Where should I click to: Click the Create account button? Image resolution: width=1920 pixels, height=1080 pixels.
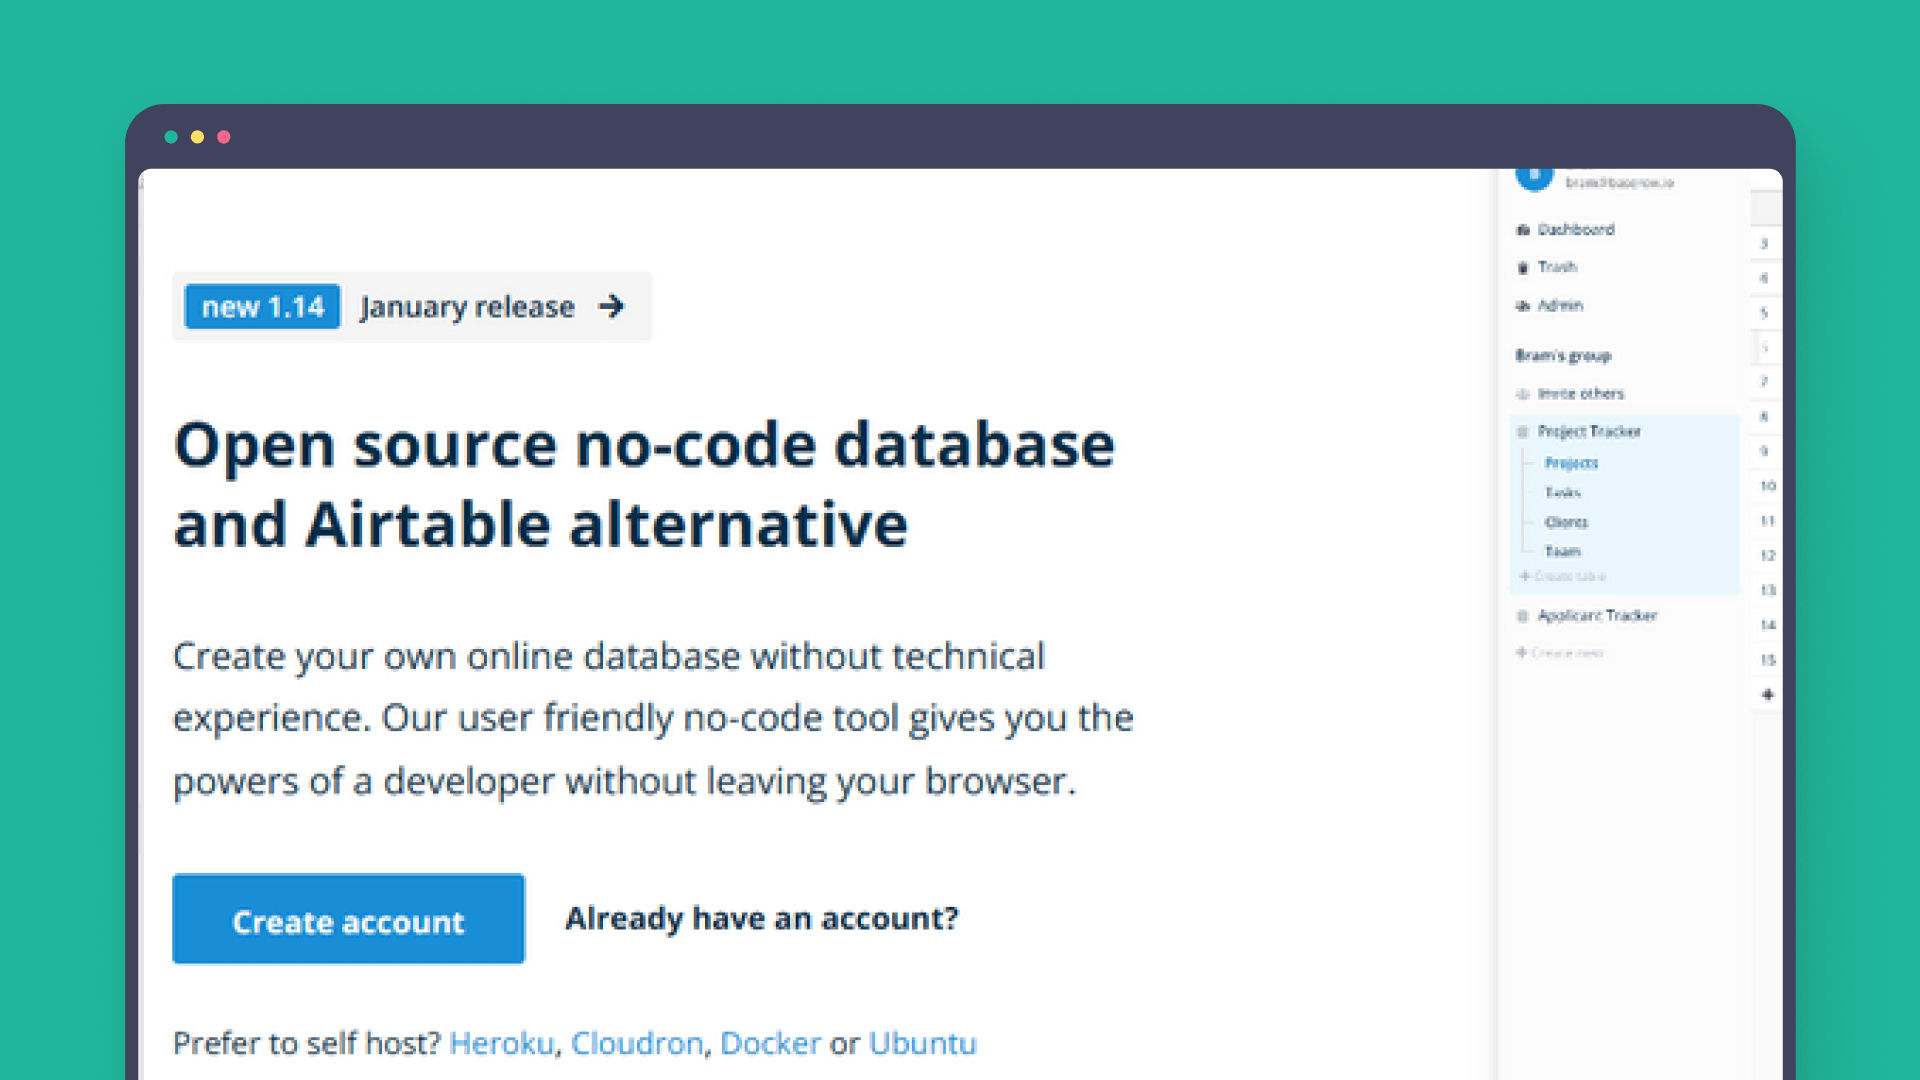348,919
